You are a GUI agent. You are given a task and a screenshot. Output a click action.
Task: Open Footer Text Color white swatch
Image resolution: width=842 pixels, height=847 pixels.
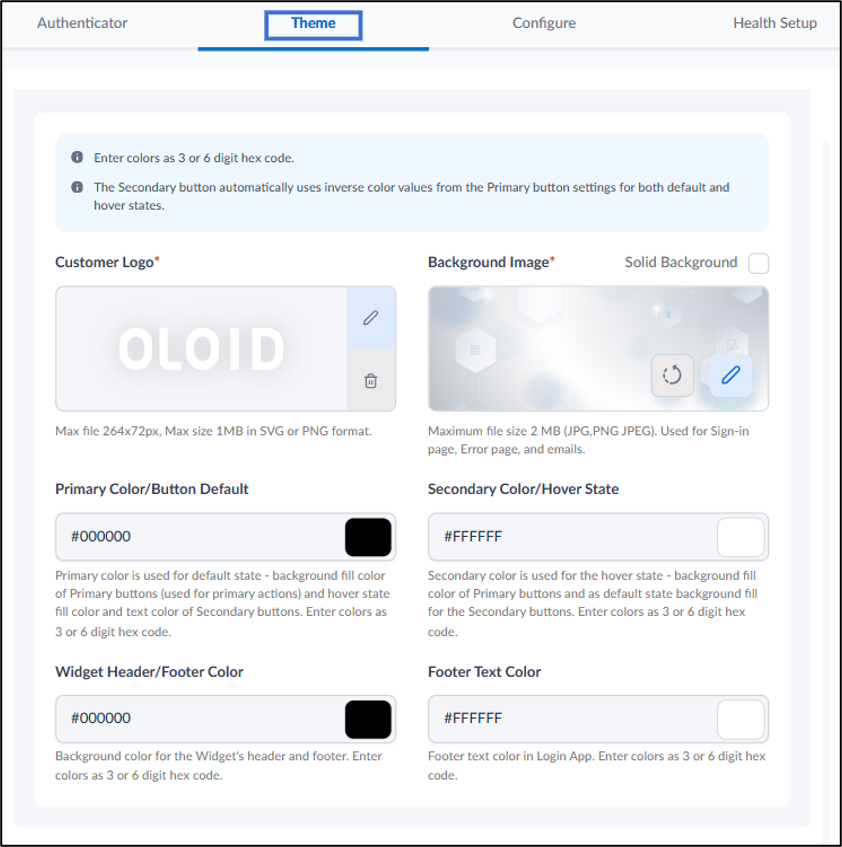(740, 719)
